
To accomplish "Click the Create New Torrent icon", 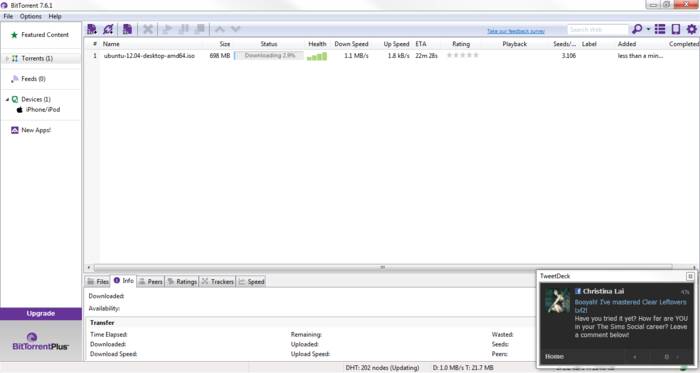I will point(127,29).
